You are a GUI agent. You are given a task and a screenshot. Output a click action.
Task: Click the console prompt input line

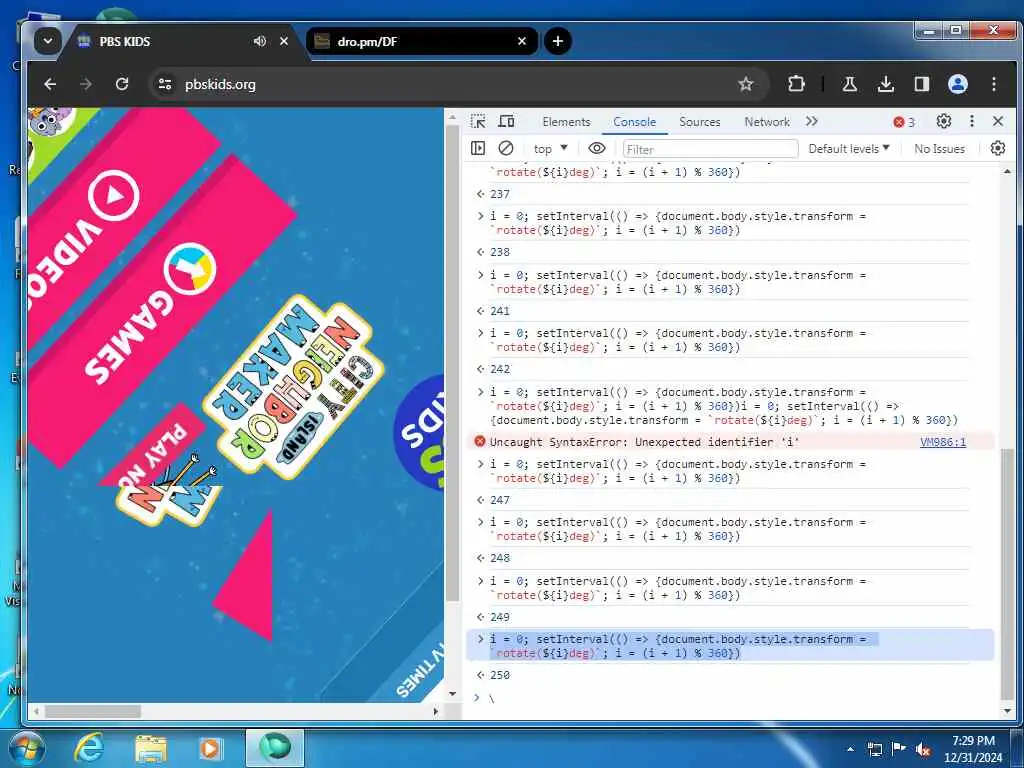(731, 699)
